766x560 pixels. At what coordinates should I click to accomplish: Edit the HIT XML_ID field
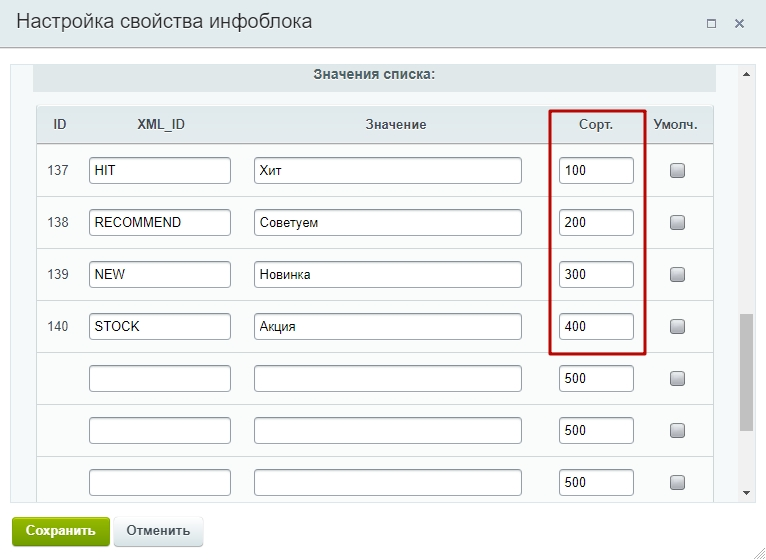coord(159,171)
